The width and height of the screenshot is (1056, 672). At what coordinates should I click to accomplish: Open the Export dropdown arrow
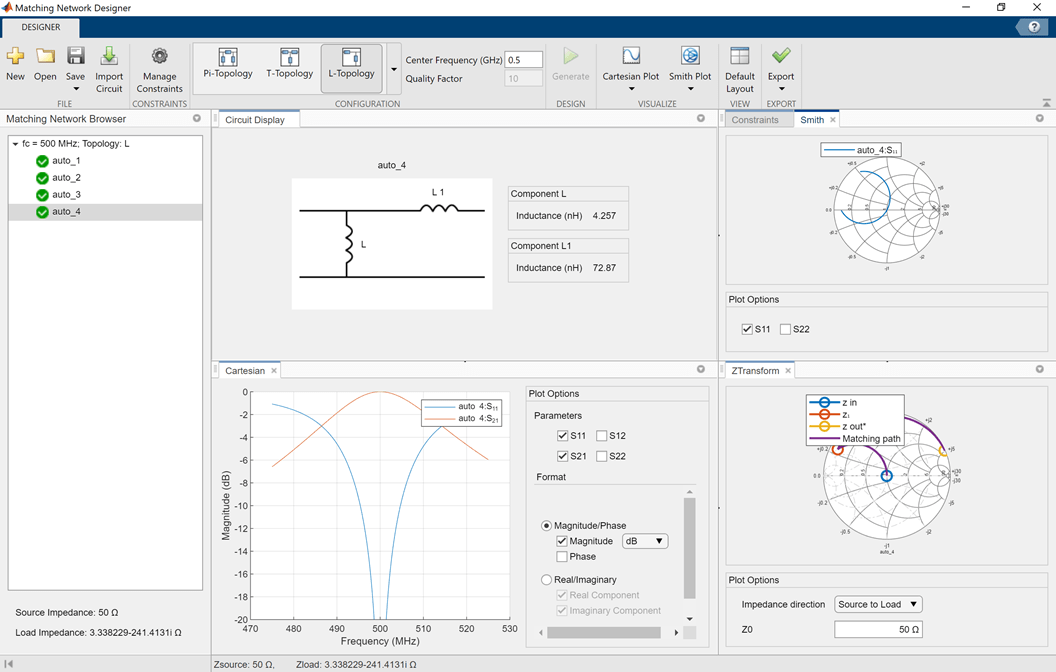tap(781, 89)
